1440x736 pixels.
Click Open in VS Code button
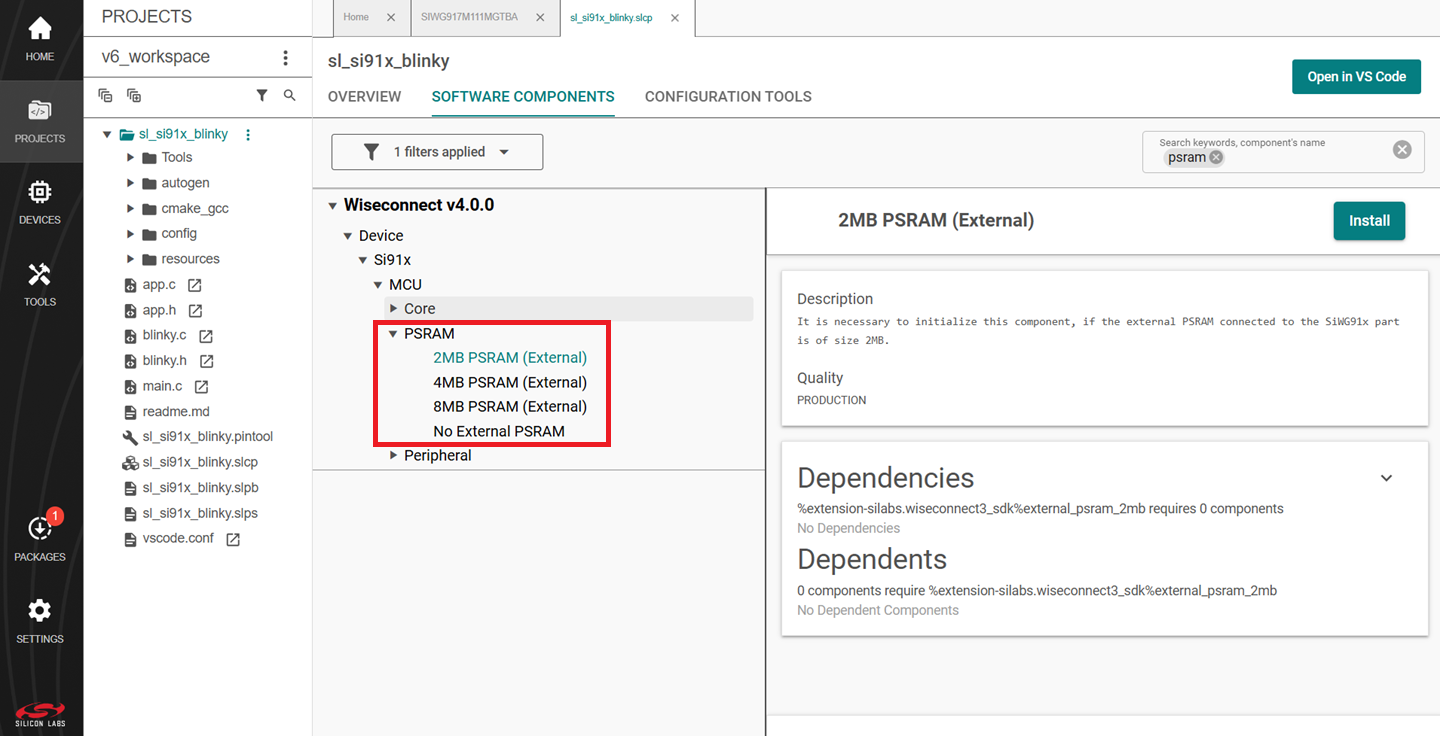pyautogui.click(x=1356, y=77)
